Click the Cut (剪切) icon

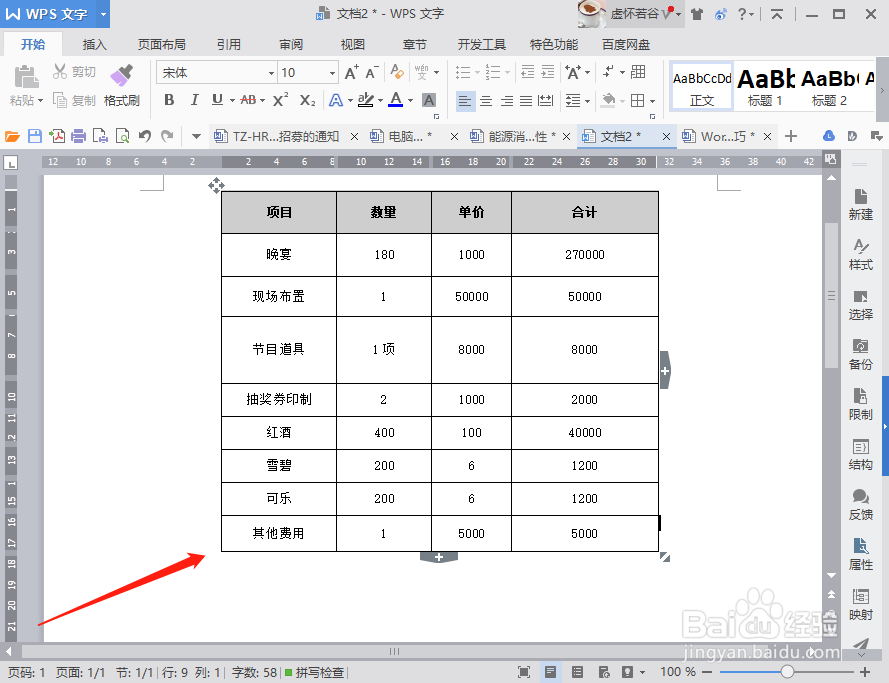73,71
